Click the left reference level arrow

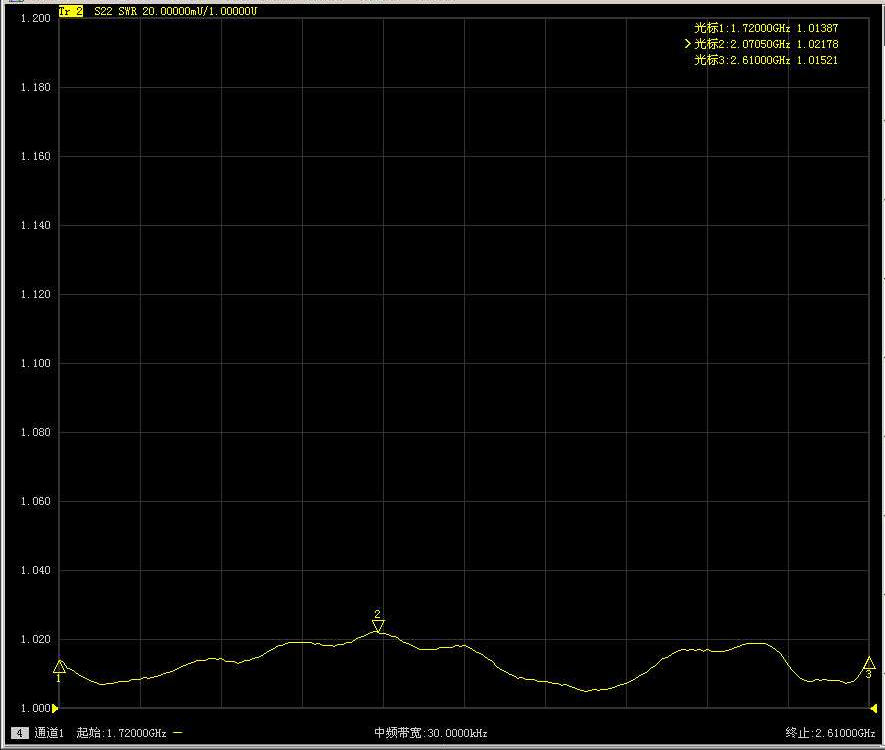click(55, 708)
